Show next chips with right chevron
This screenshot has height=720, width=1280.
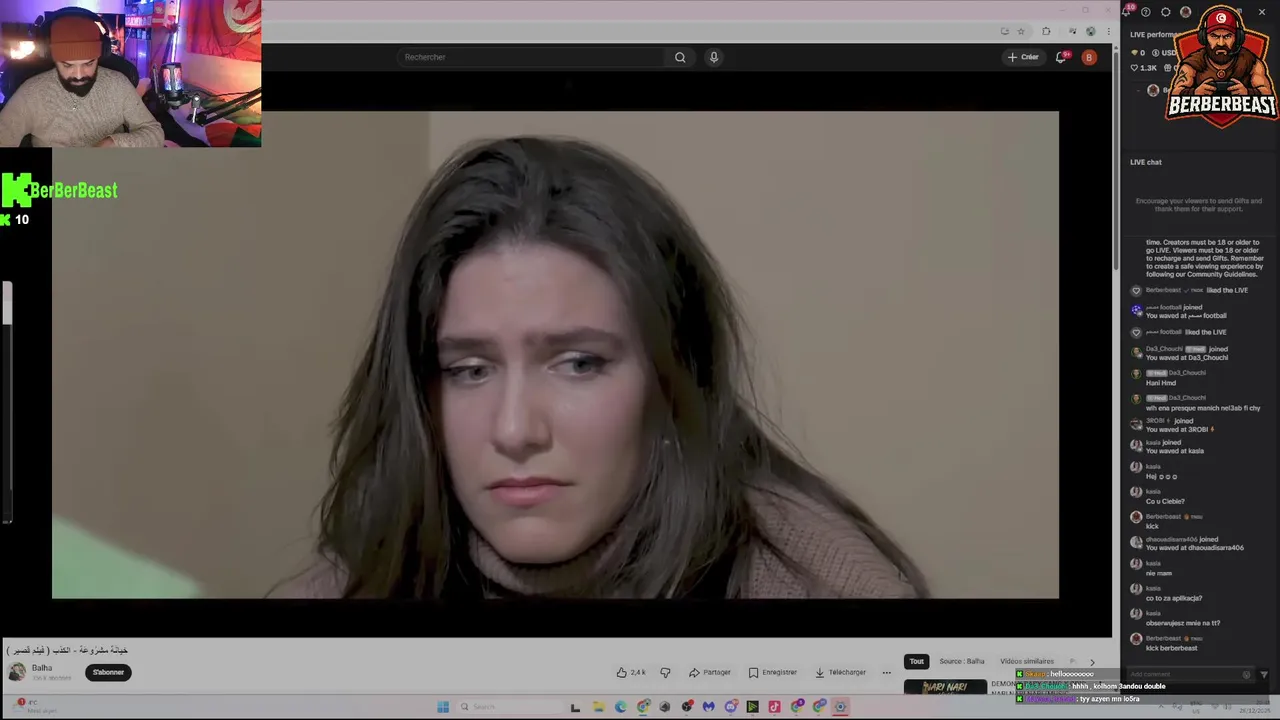tap(1092, 661)
